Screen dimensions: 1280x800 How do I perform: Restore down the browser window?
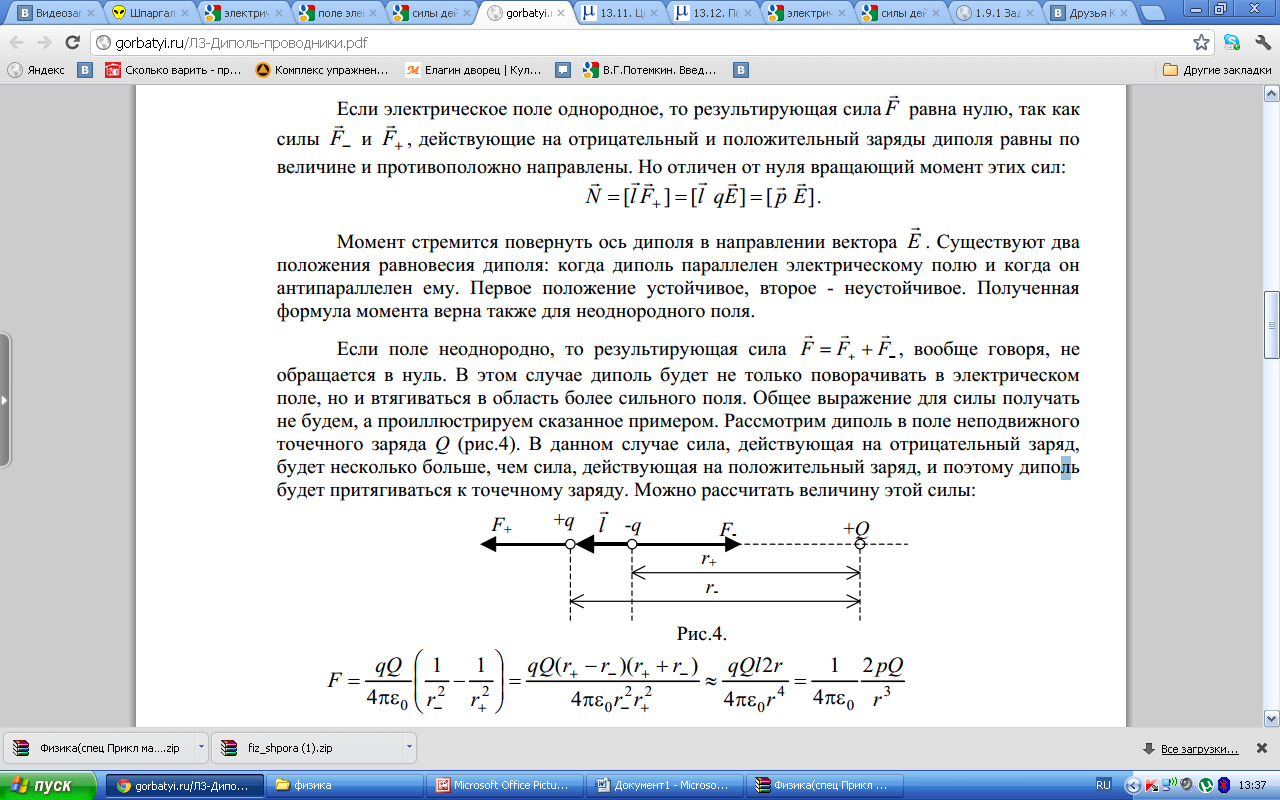pos(1221,9)
